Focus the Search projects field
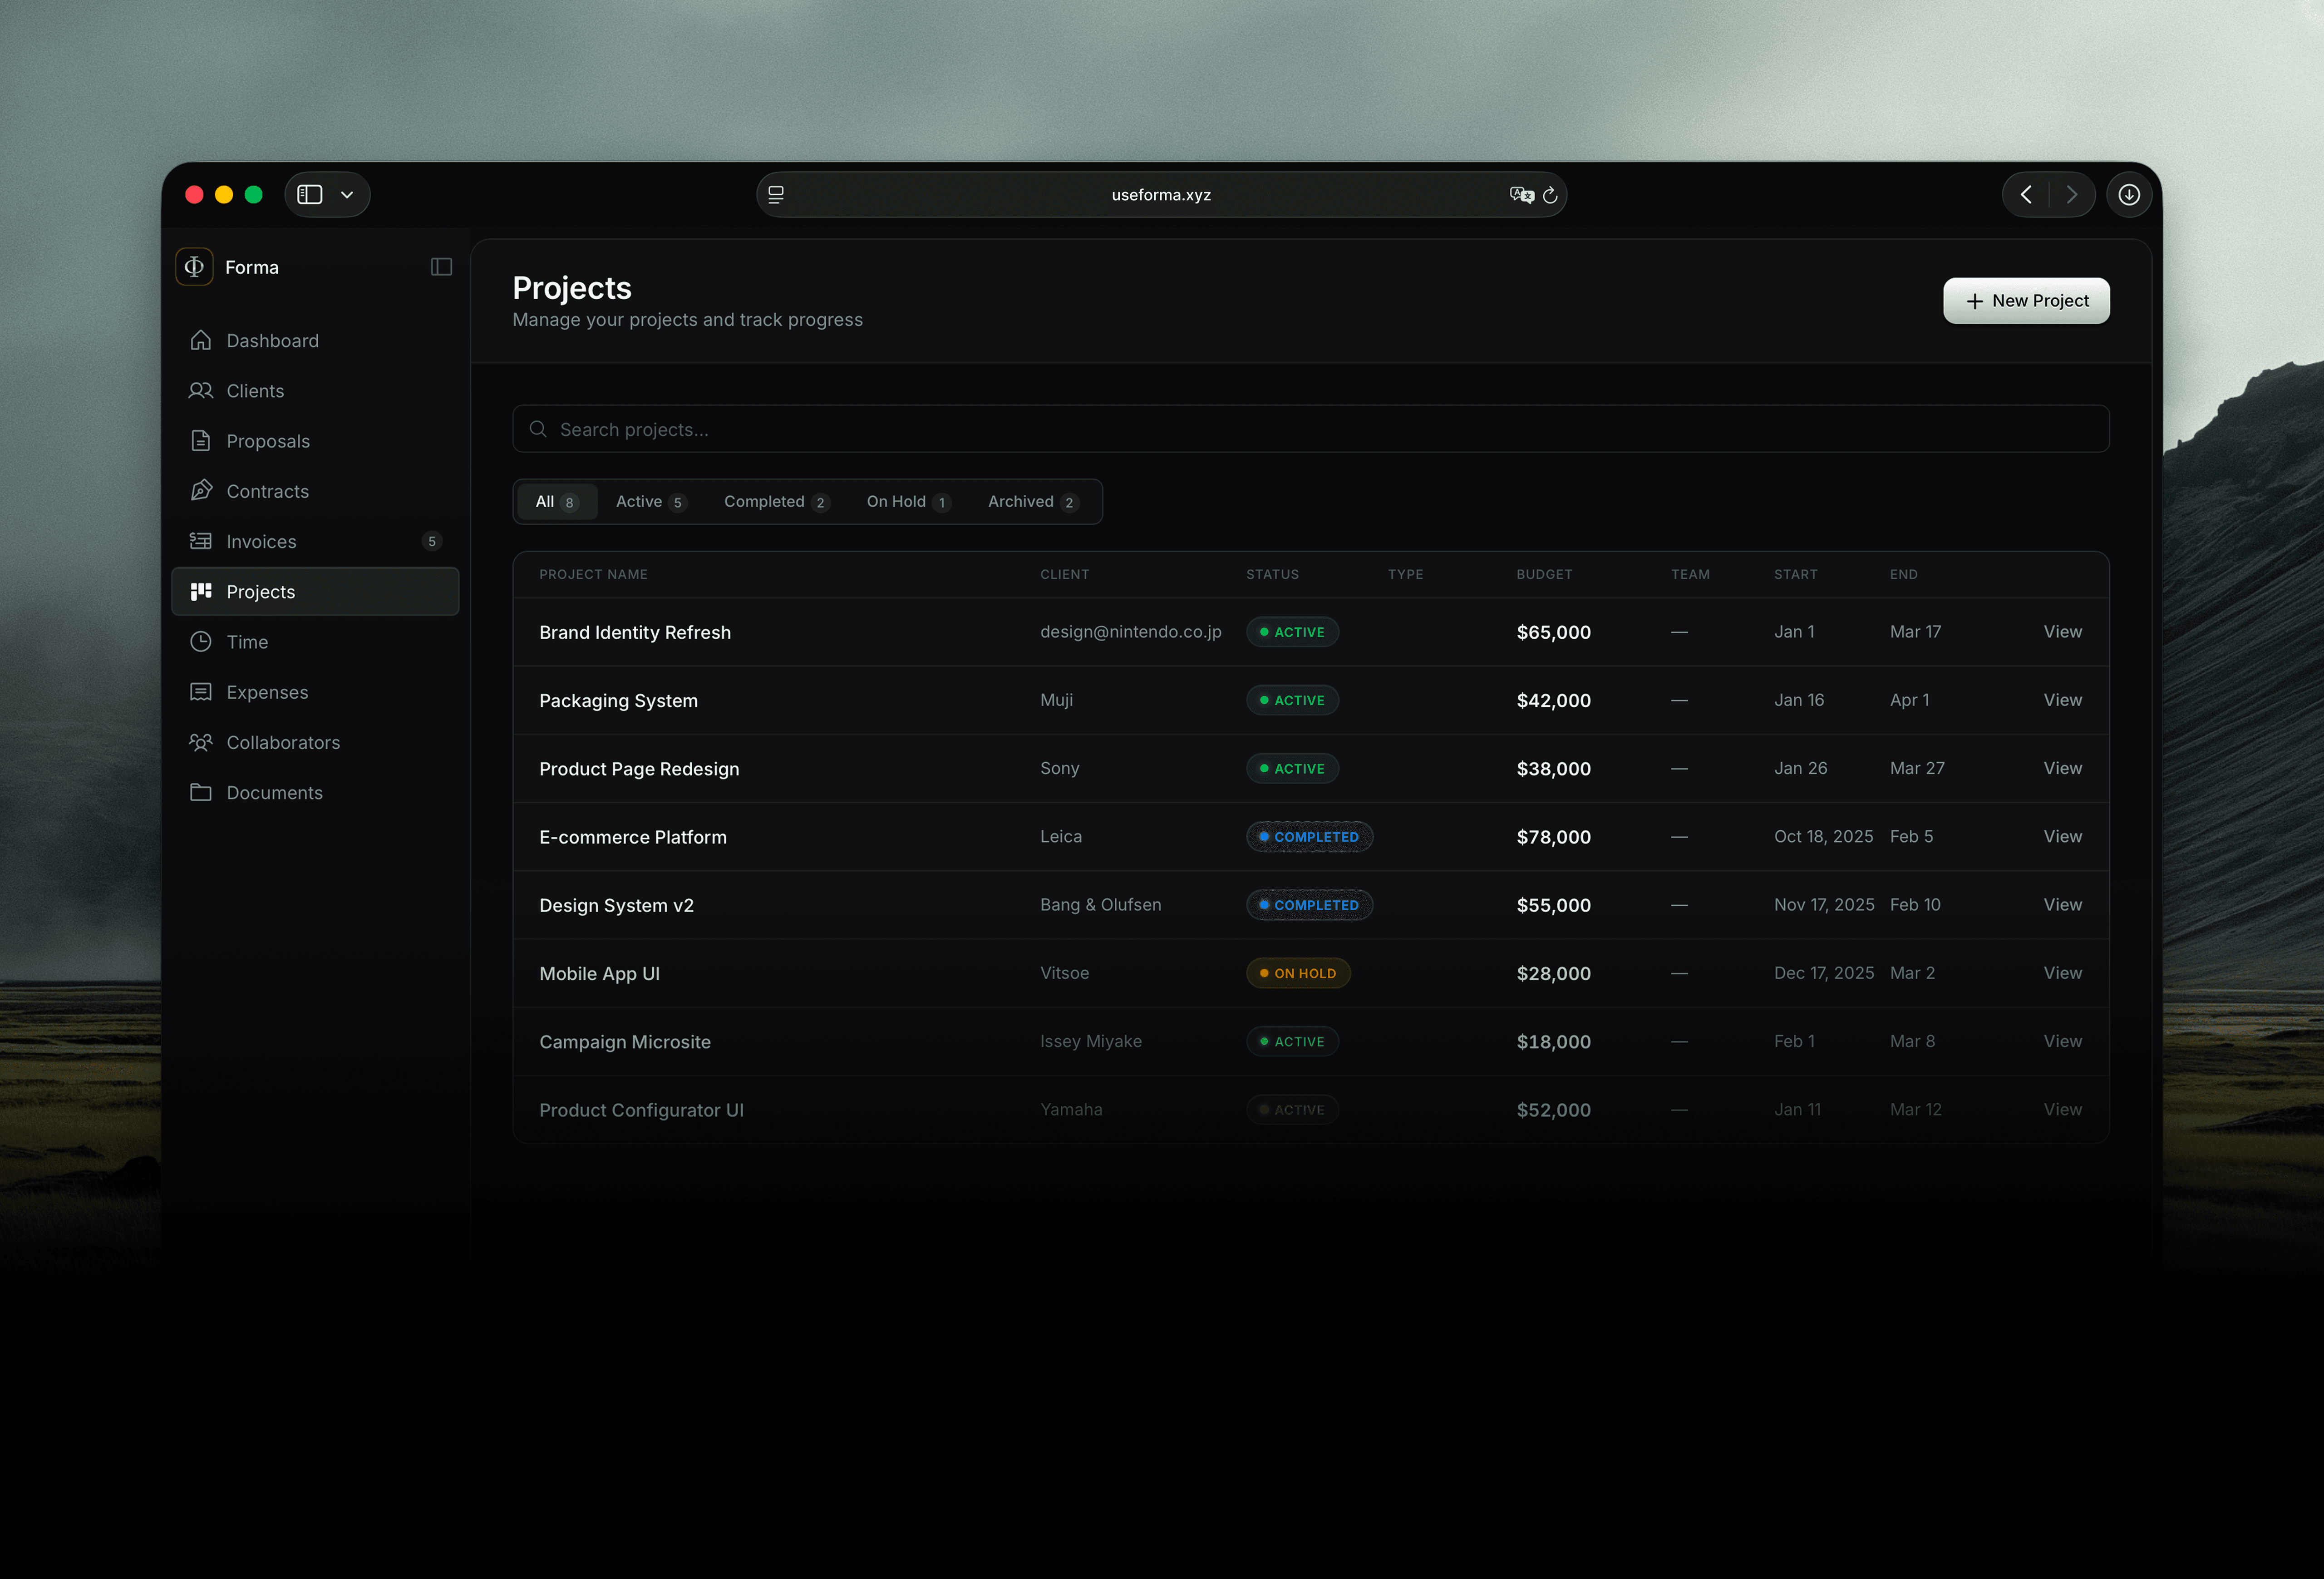 pyautogui.click(x=1311, y=429)
